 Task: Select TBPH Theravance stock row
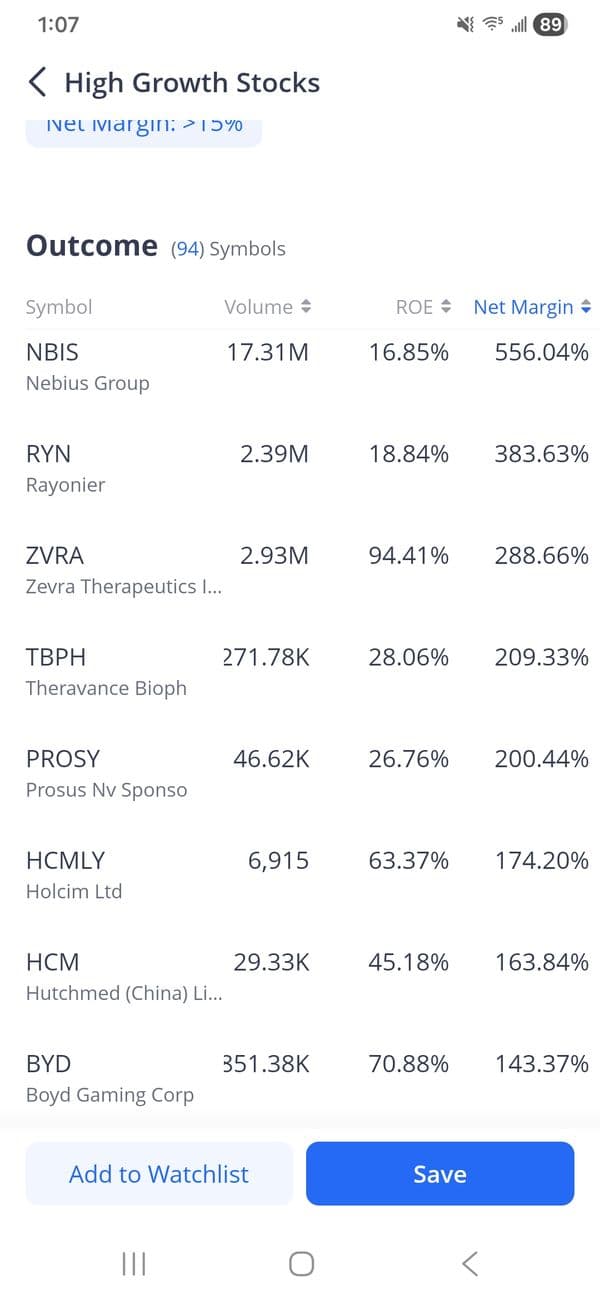click(x=300, y=672)
